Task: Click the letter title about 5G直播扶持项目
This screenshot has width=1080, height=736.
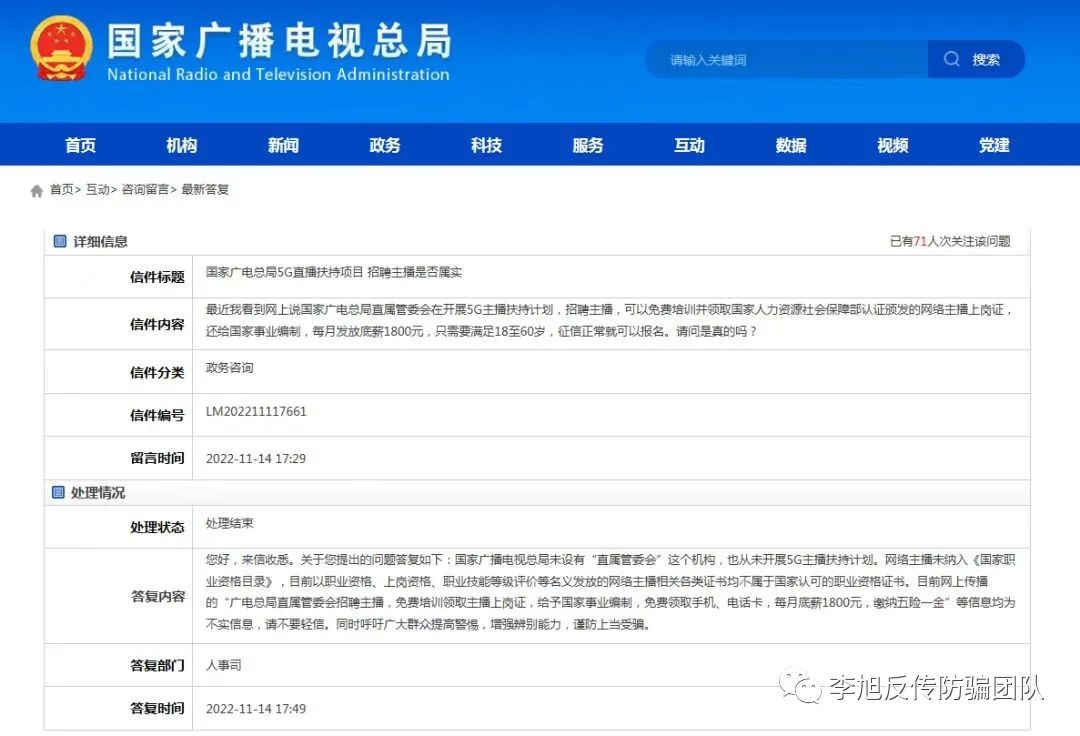Action: tap(334, 272)
